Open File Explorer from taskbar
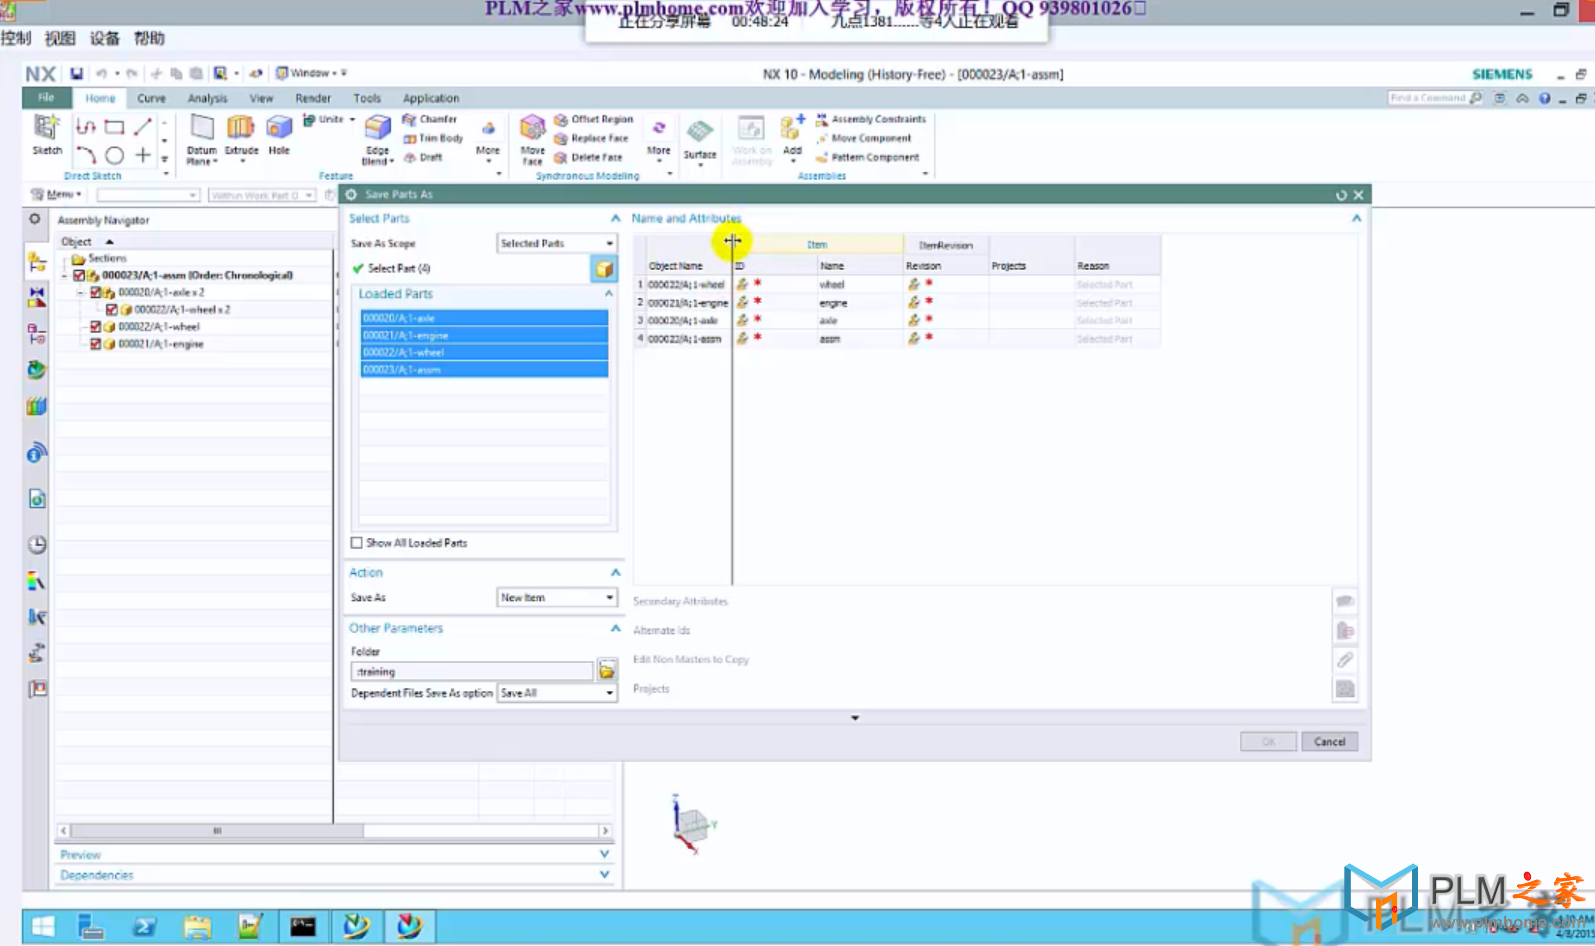The width and height of the screenshot is (1595, 946). point(197,927)
